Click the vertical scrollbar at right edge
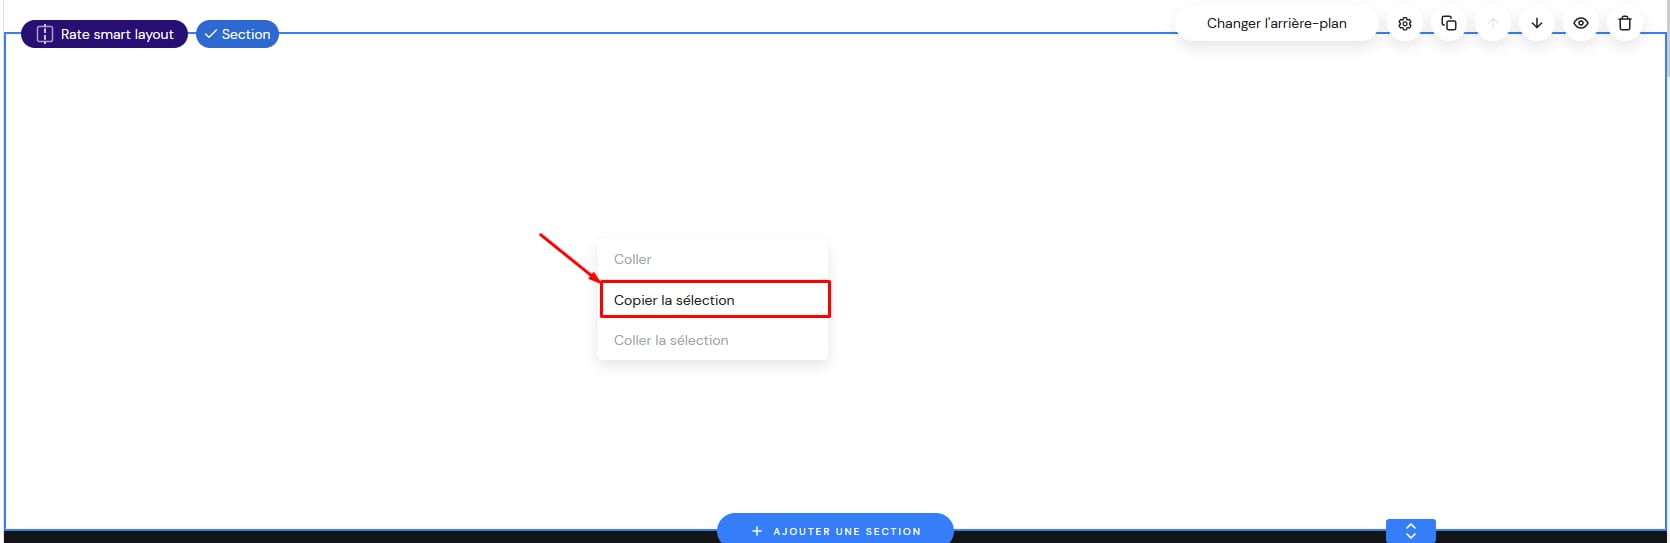Image resolution: width=1670 pixels, height=543 pixels. 1667,40
